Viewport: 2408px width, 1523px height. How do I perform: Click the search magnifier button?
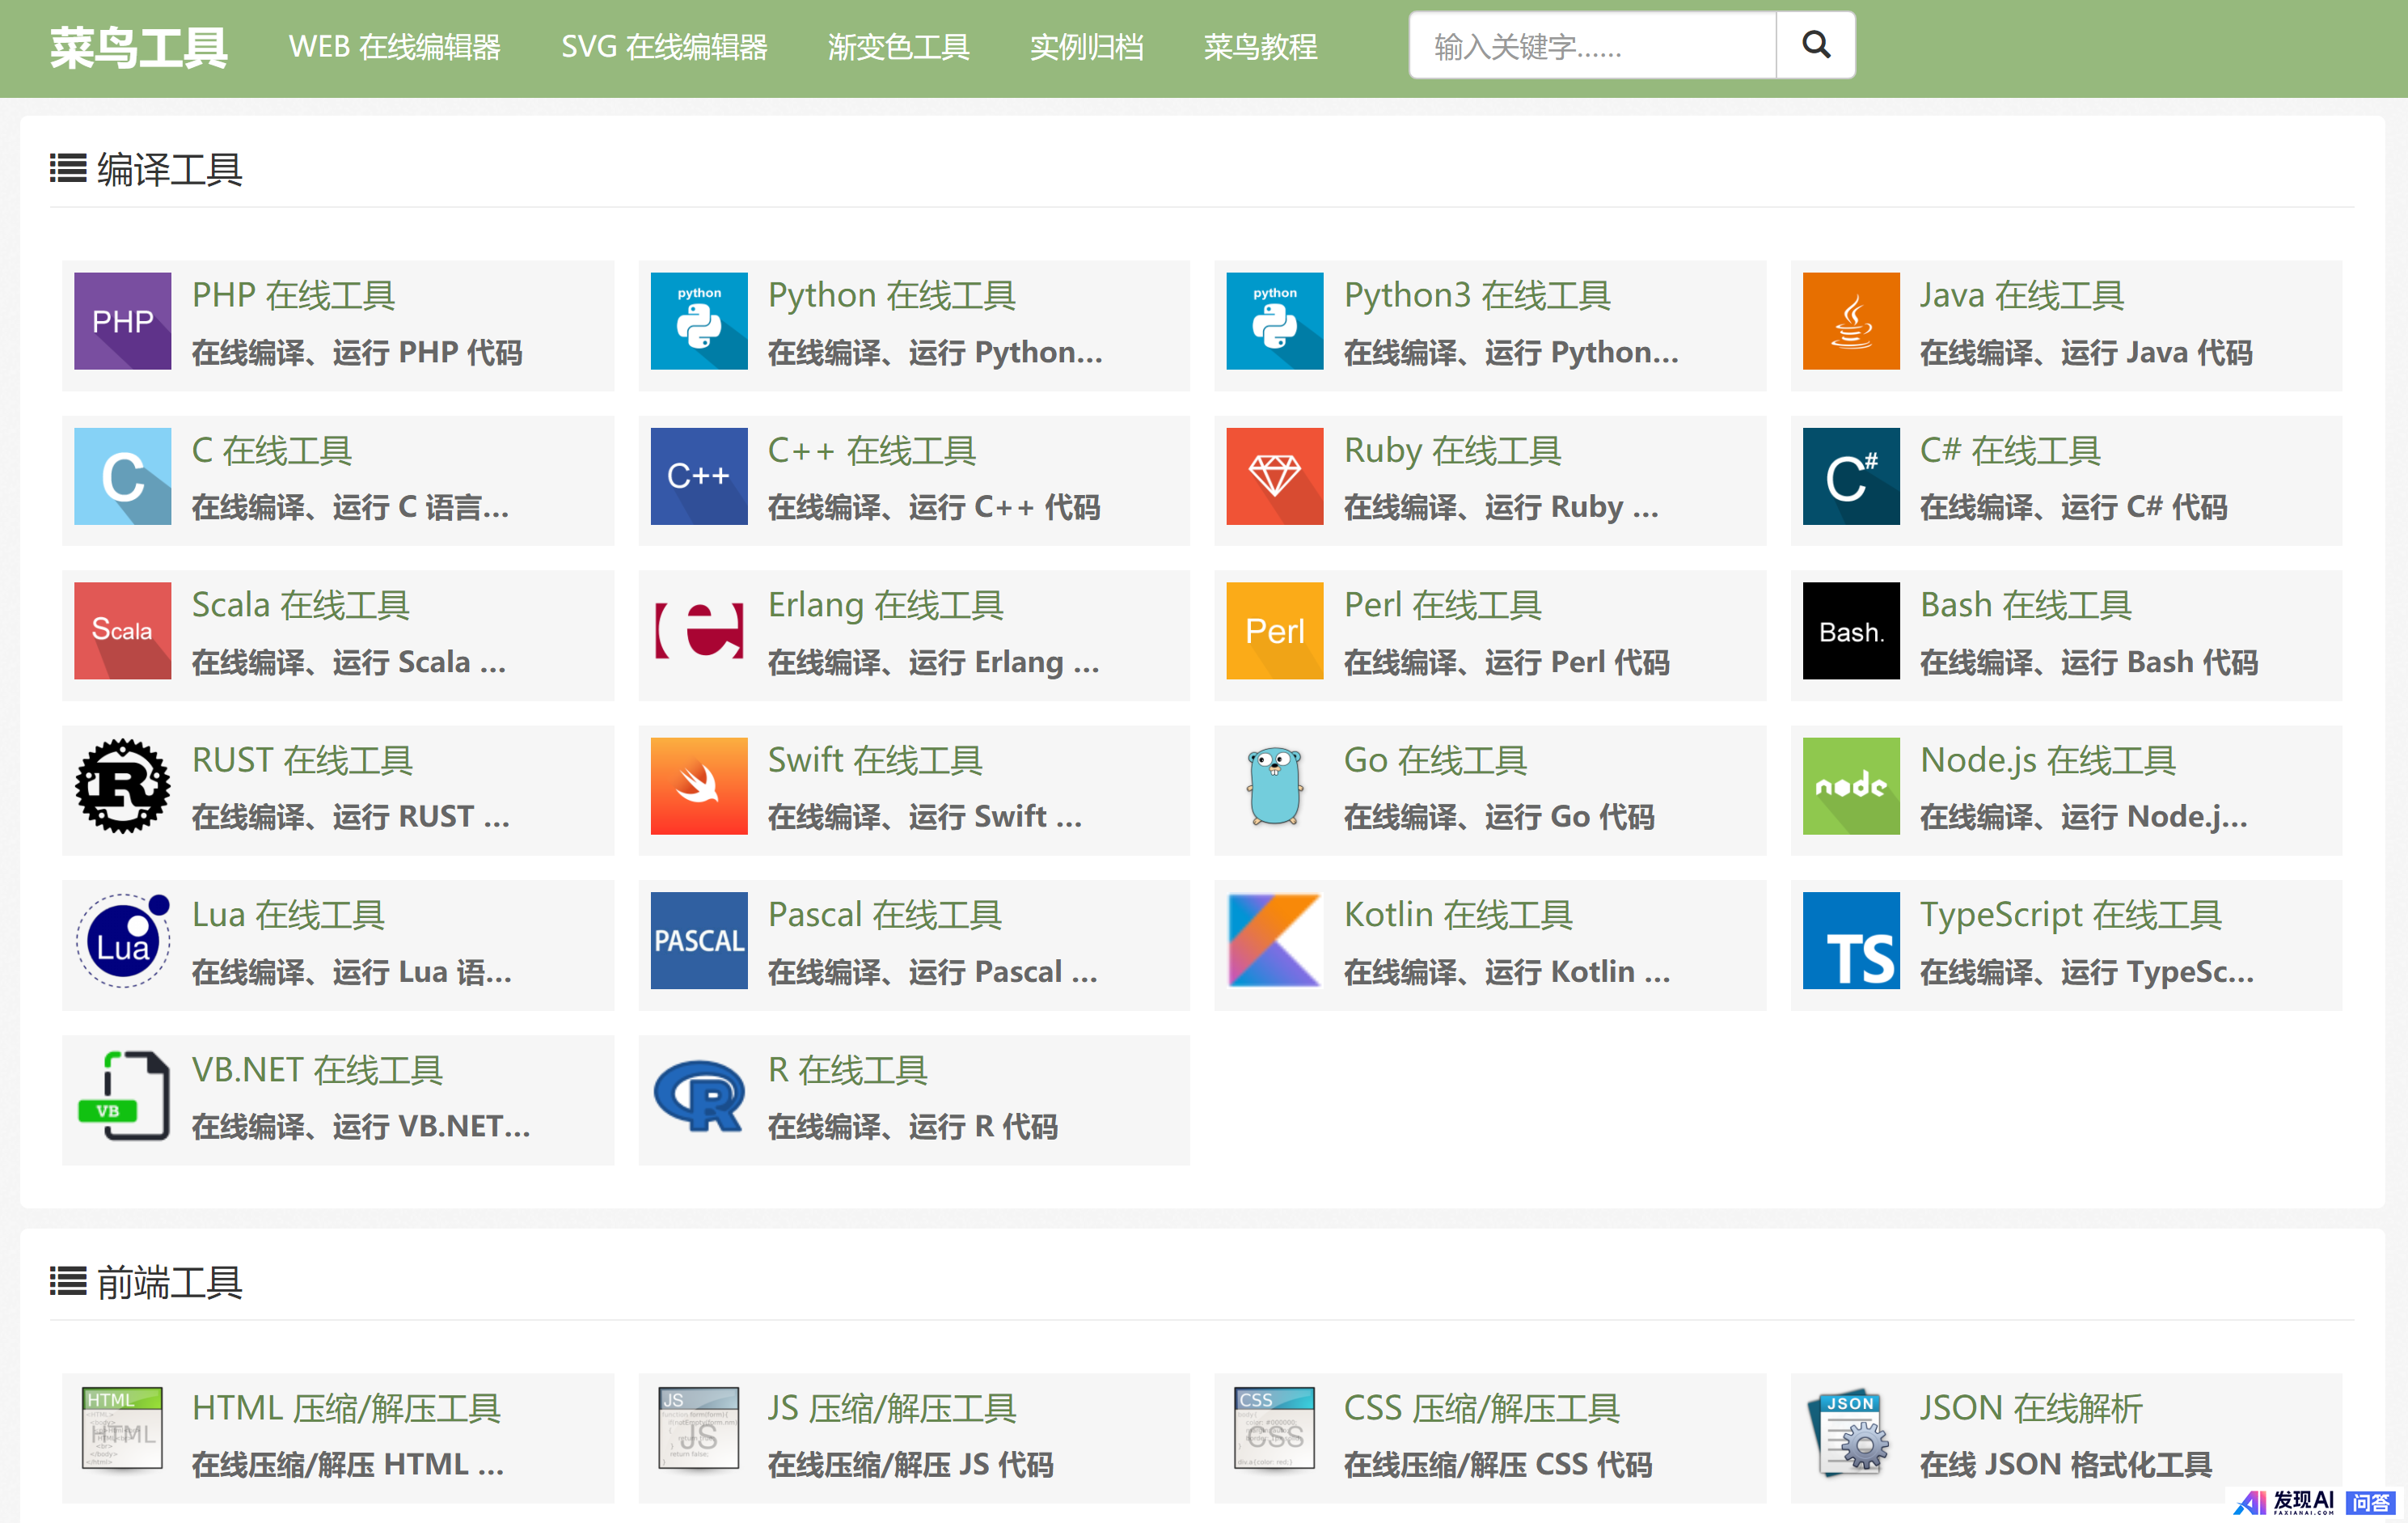tap(1815, 45)
